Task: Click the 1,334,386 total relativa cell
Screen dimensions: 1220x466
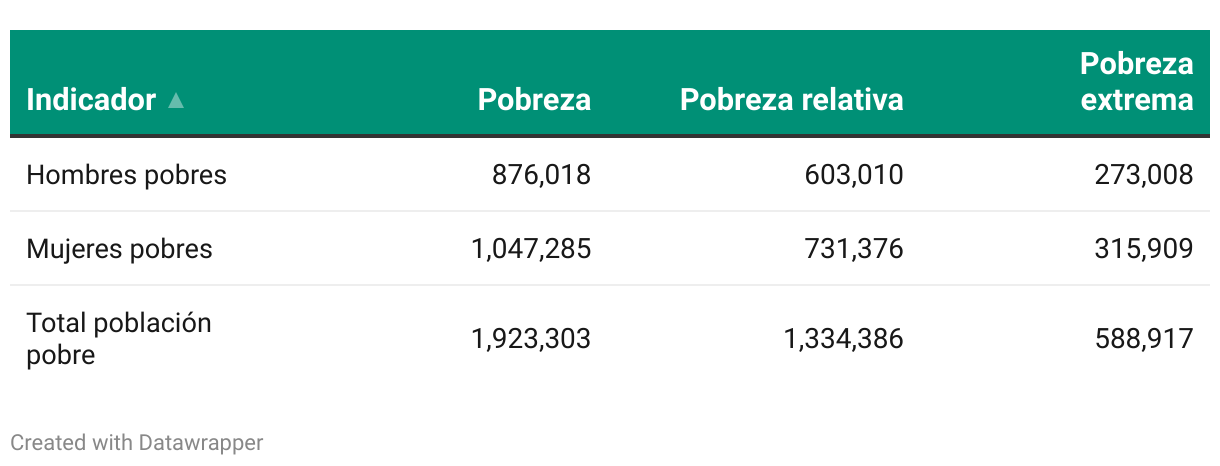Action: (x=843, y=339)
